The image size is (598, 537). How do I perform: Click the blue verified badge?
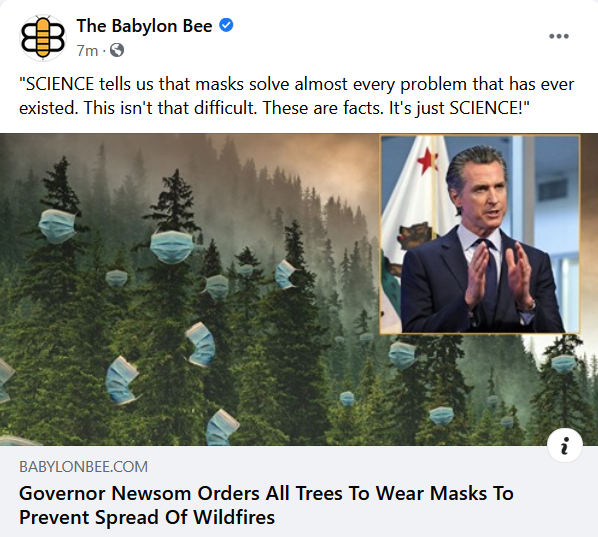pos(226,25)
